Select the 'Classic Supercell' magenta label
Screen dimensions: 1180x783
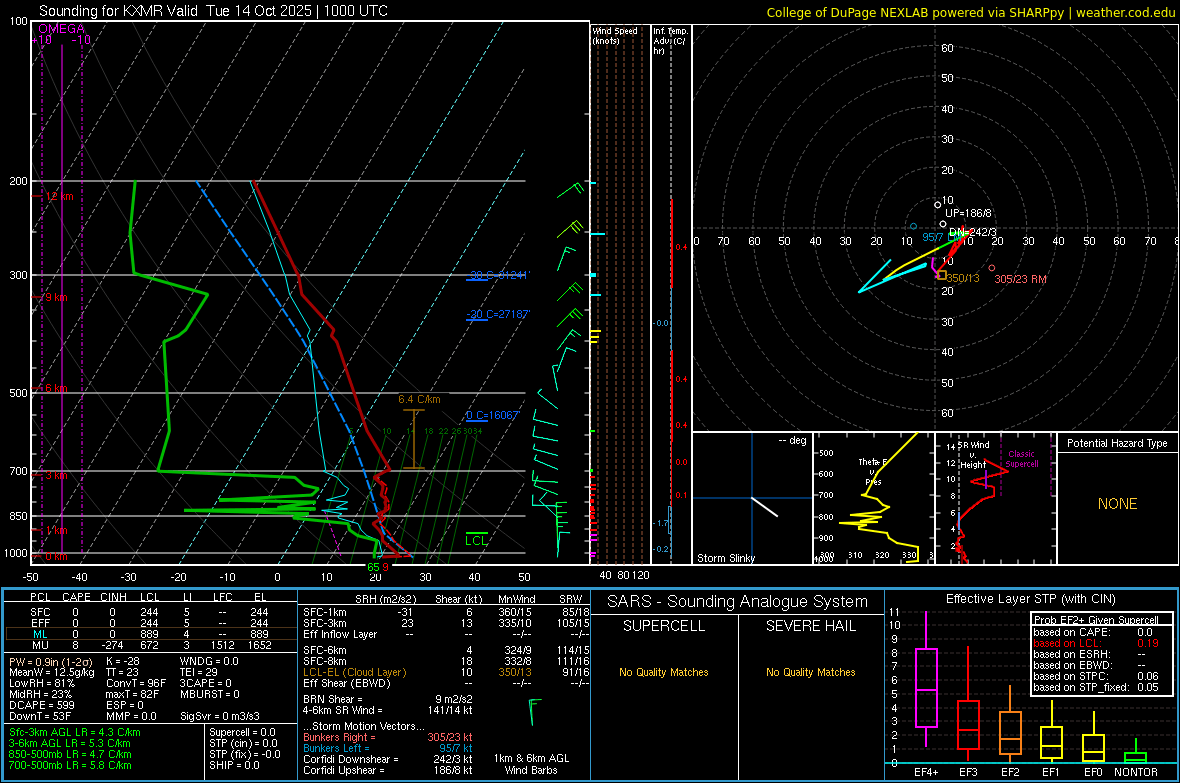click(x=1021, y=459)
